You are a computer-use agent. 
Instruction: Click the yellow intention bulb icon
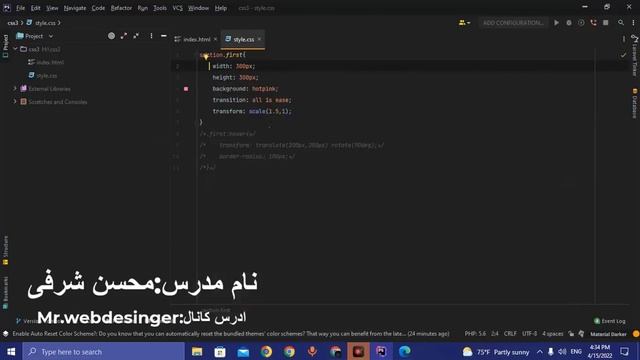pos(206,57)
